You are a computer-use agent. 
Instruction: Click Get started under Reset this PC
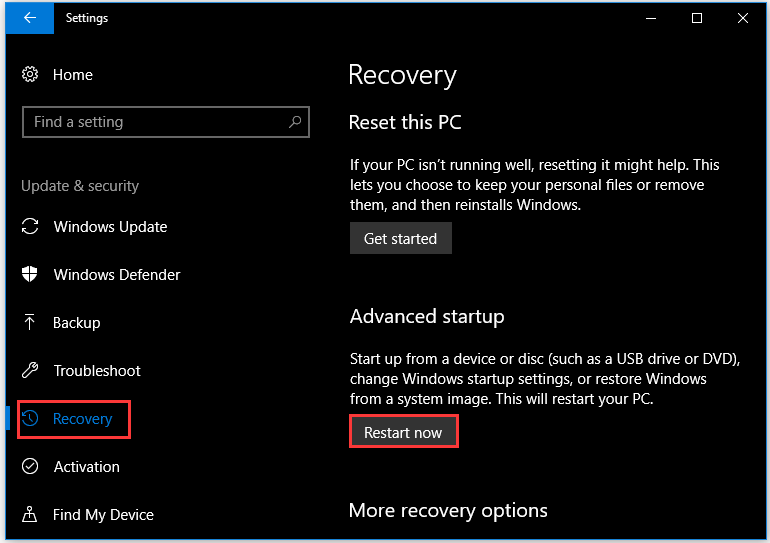tap(401, 238)
